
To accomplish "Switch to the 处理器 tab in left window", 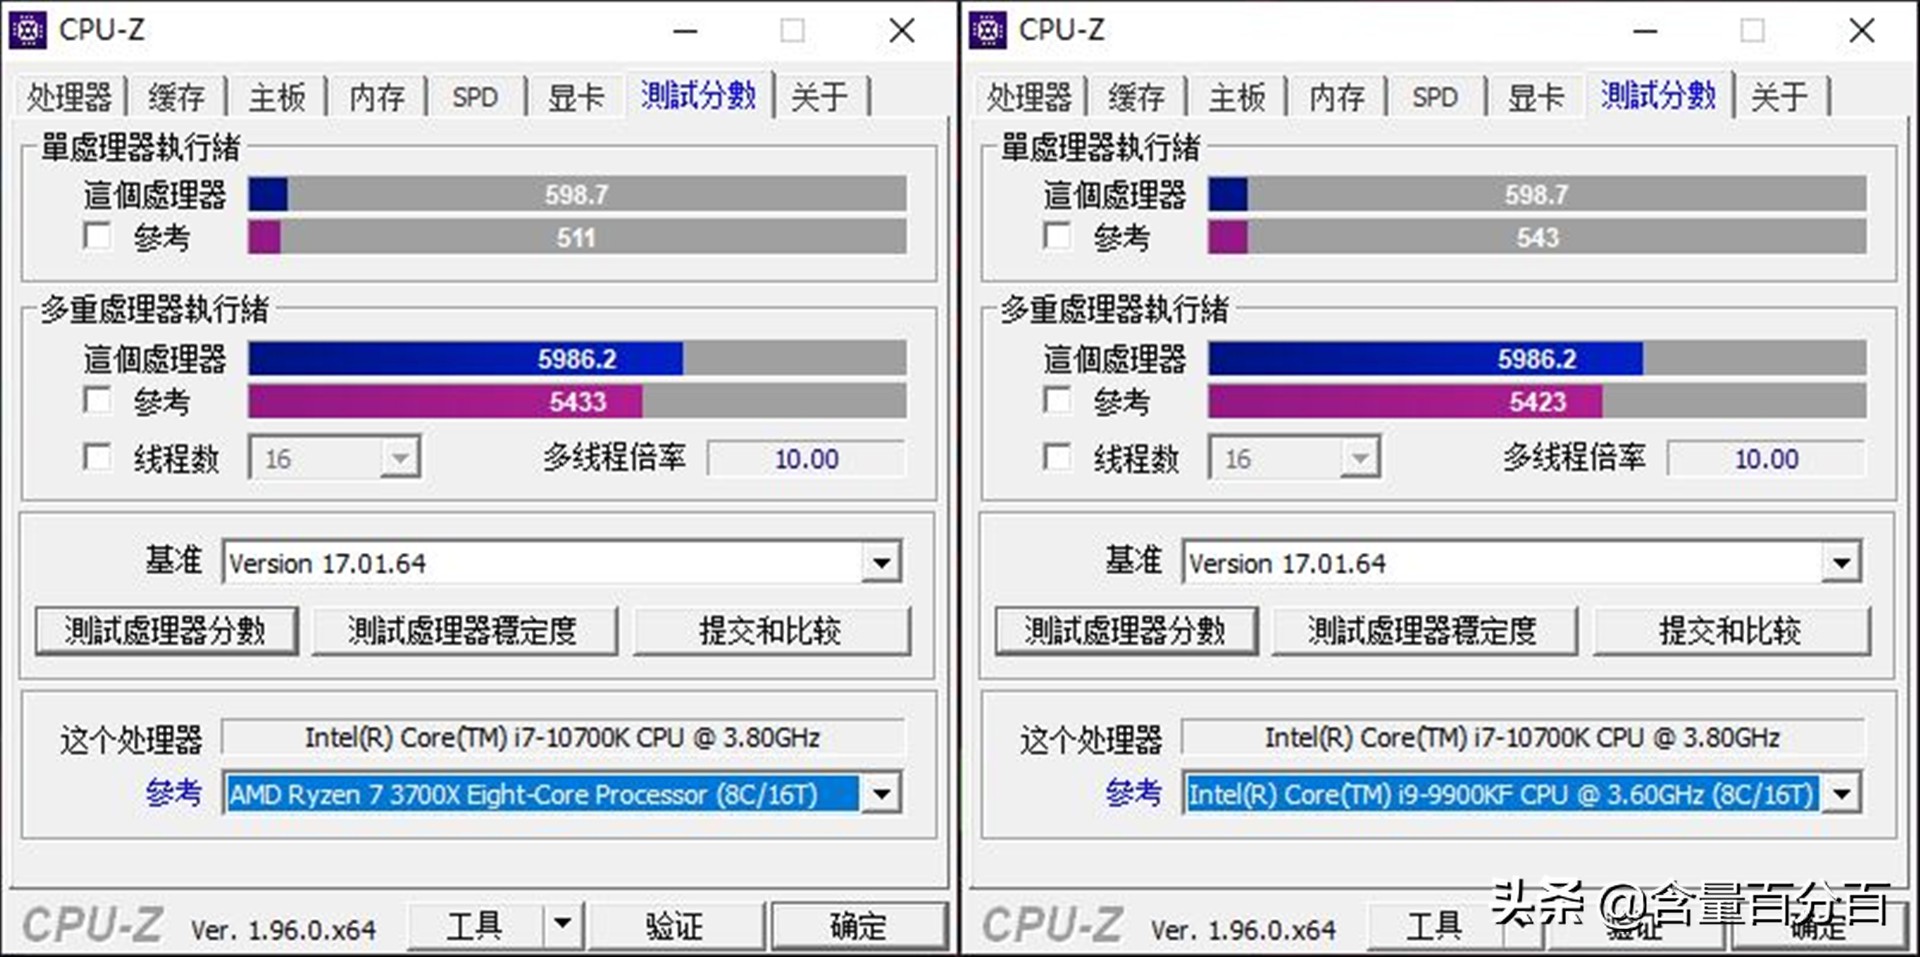I will [x=69, y=96].
